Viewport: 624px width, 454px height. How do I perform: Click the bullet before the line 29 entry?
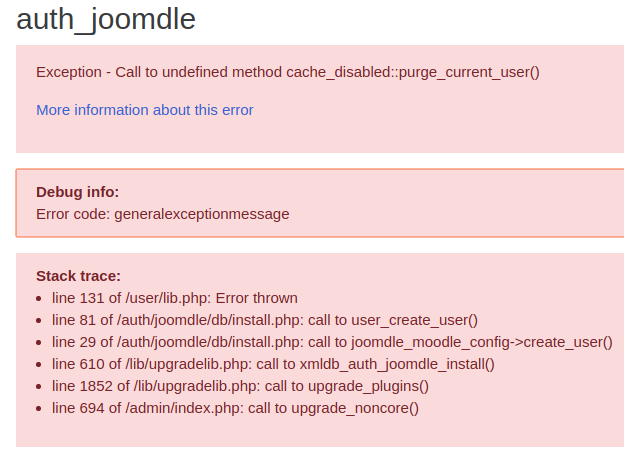tap(39, 343)
